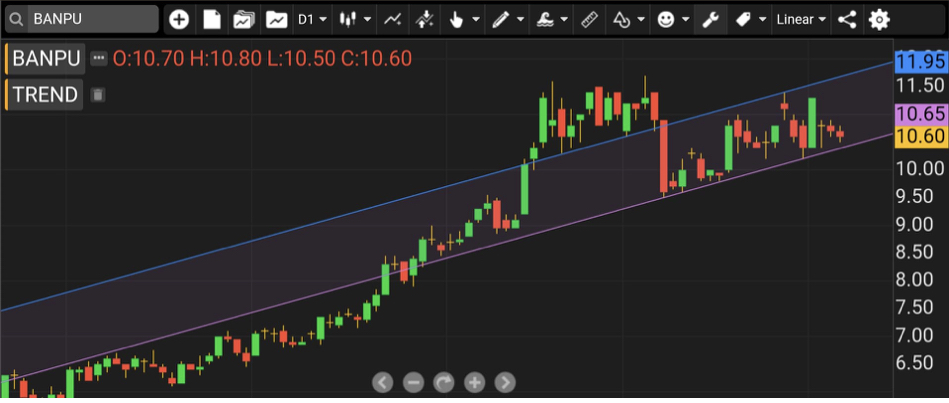This screenshot has height=403, width=949.
Task: Expand the cursor tool dropdown arrow
Action: click(x=476, y=19)
